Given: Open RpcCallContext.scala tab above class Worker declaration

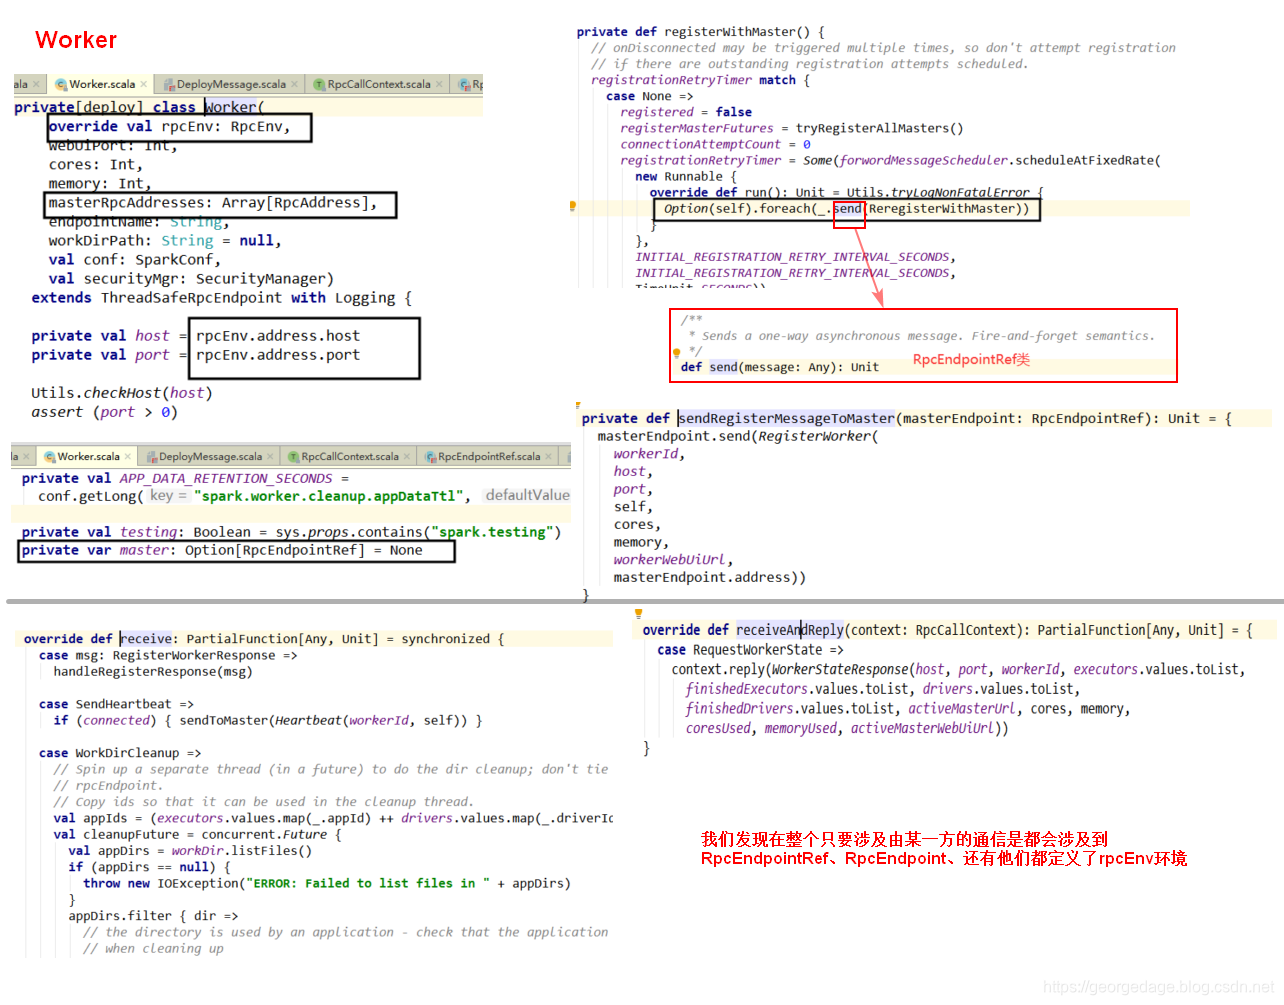Looking at the screenshot, I should pyautogui.click(x=379, y=84).
